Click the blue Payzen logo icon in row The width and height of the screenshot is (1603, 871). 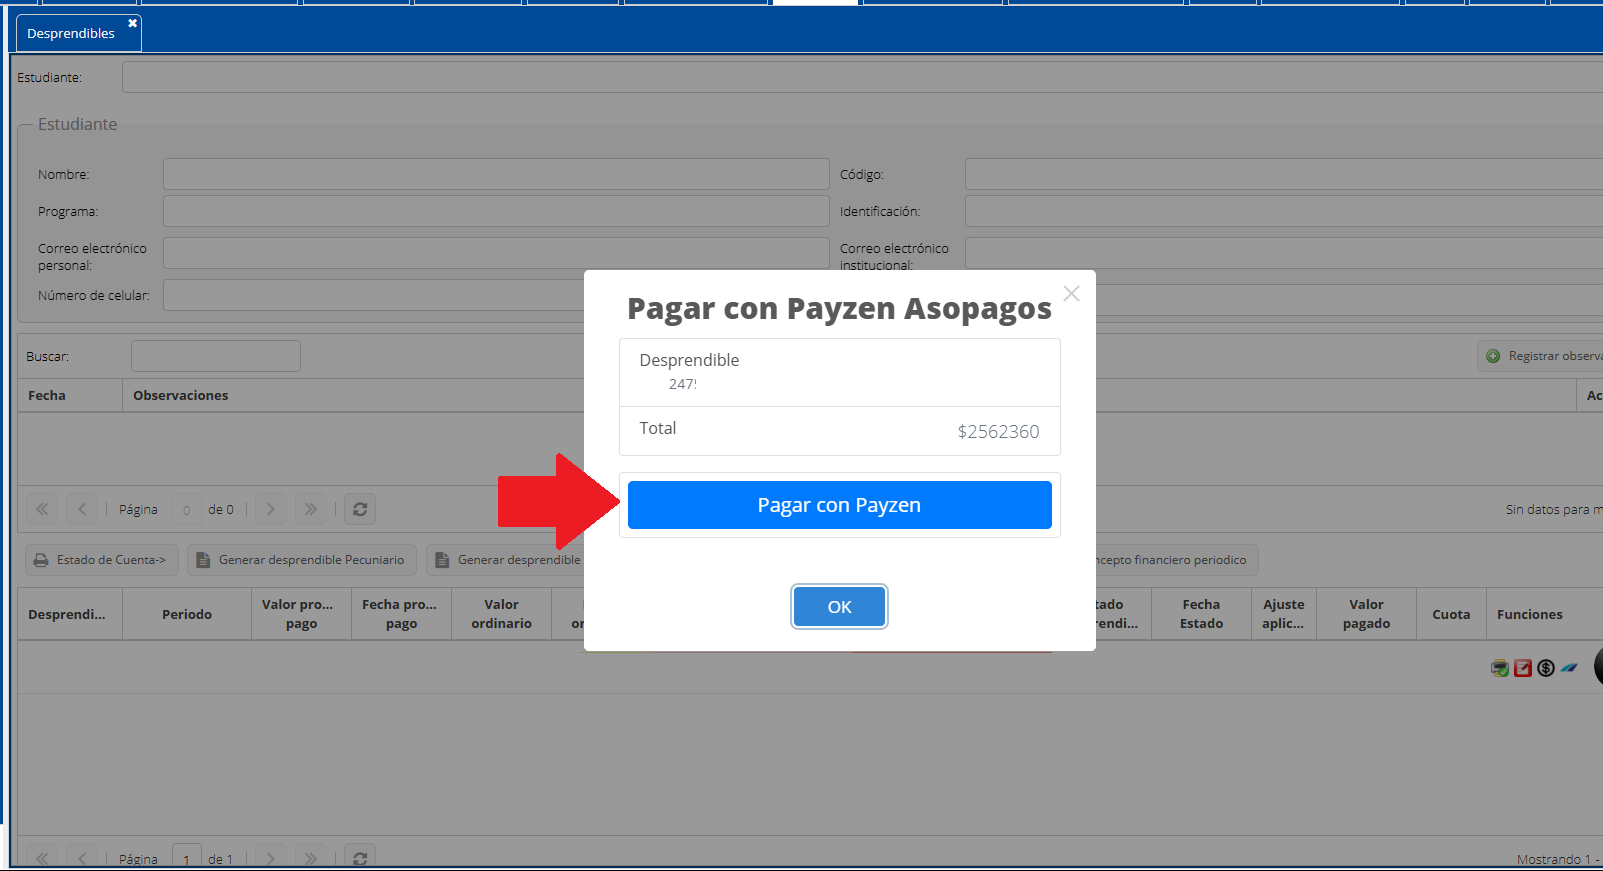click(1569, 668)
